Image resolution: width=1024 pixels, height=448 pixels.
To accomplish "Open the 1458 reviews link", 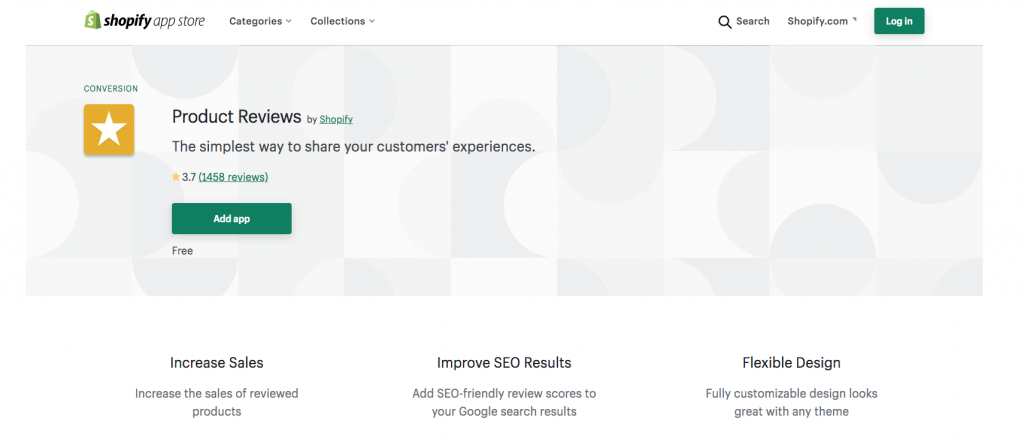I will [x=233, y=177].
